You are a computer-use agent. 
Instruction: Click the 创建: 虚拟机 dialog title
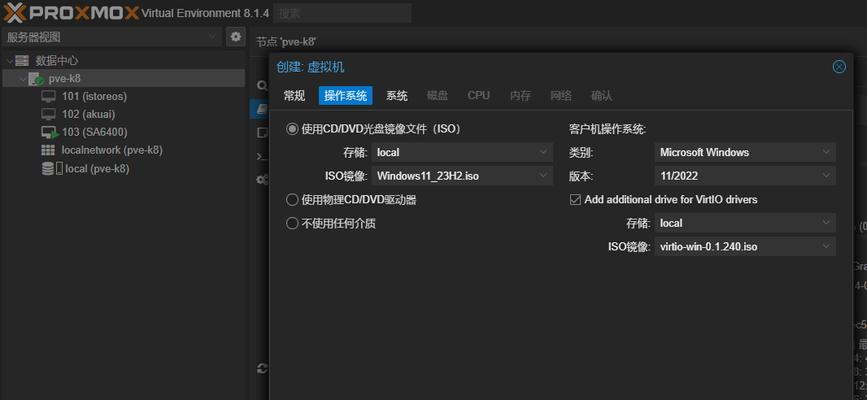[x=310, y=67]
